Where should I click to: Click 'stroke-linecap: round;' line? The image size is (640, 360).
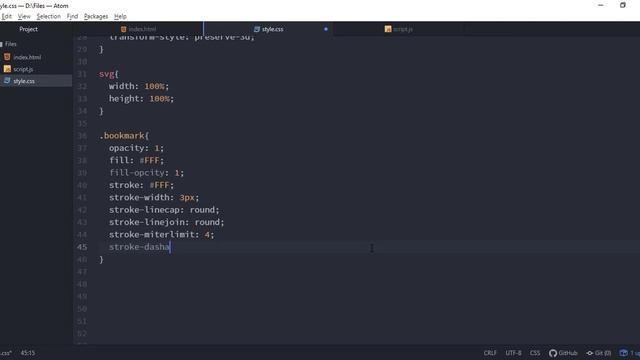164,210
